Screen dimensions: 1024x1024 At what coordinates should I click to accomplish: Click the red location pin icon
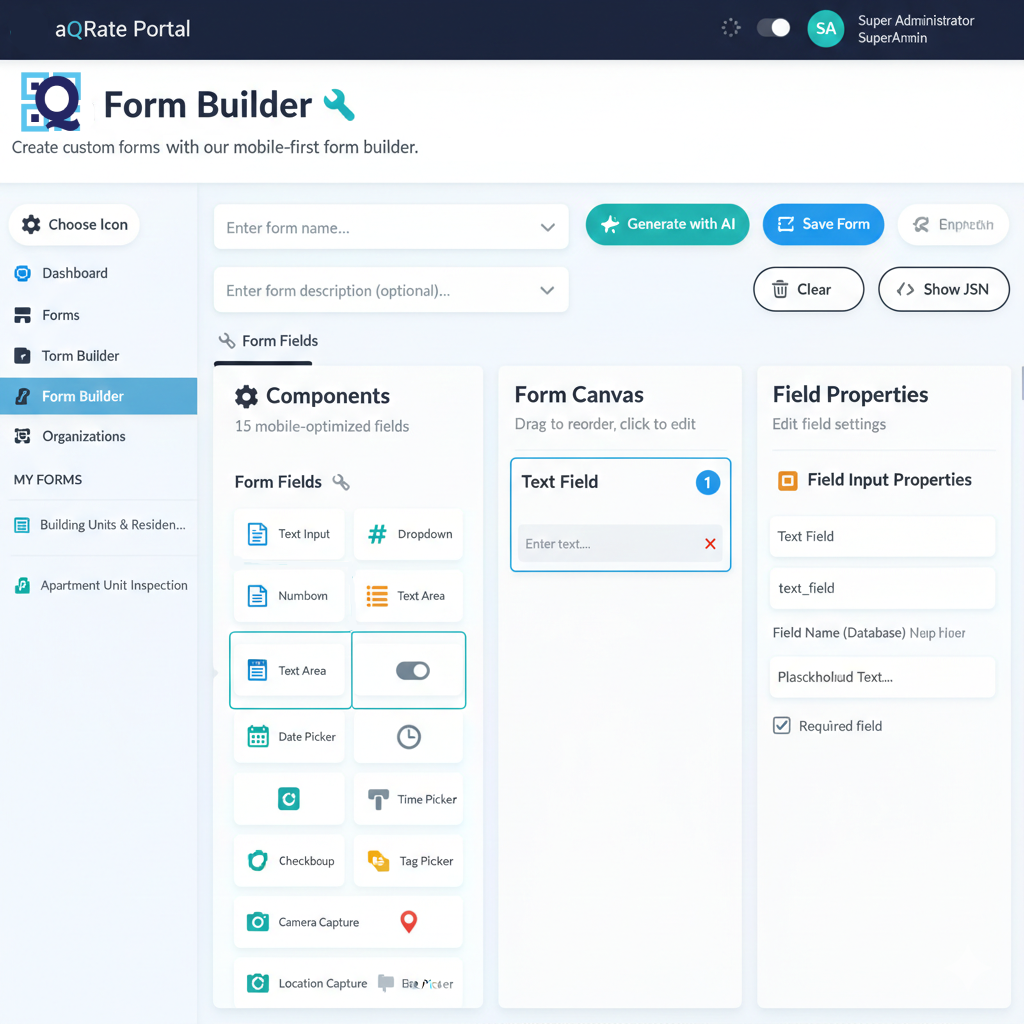click(409, 921)
